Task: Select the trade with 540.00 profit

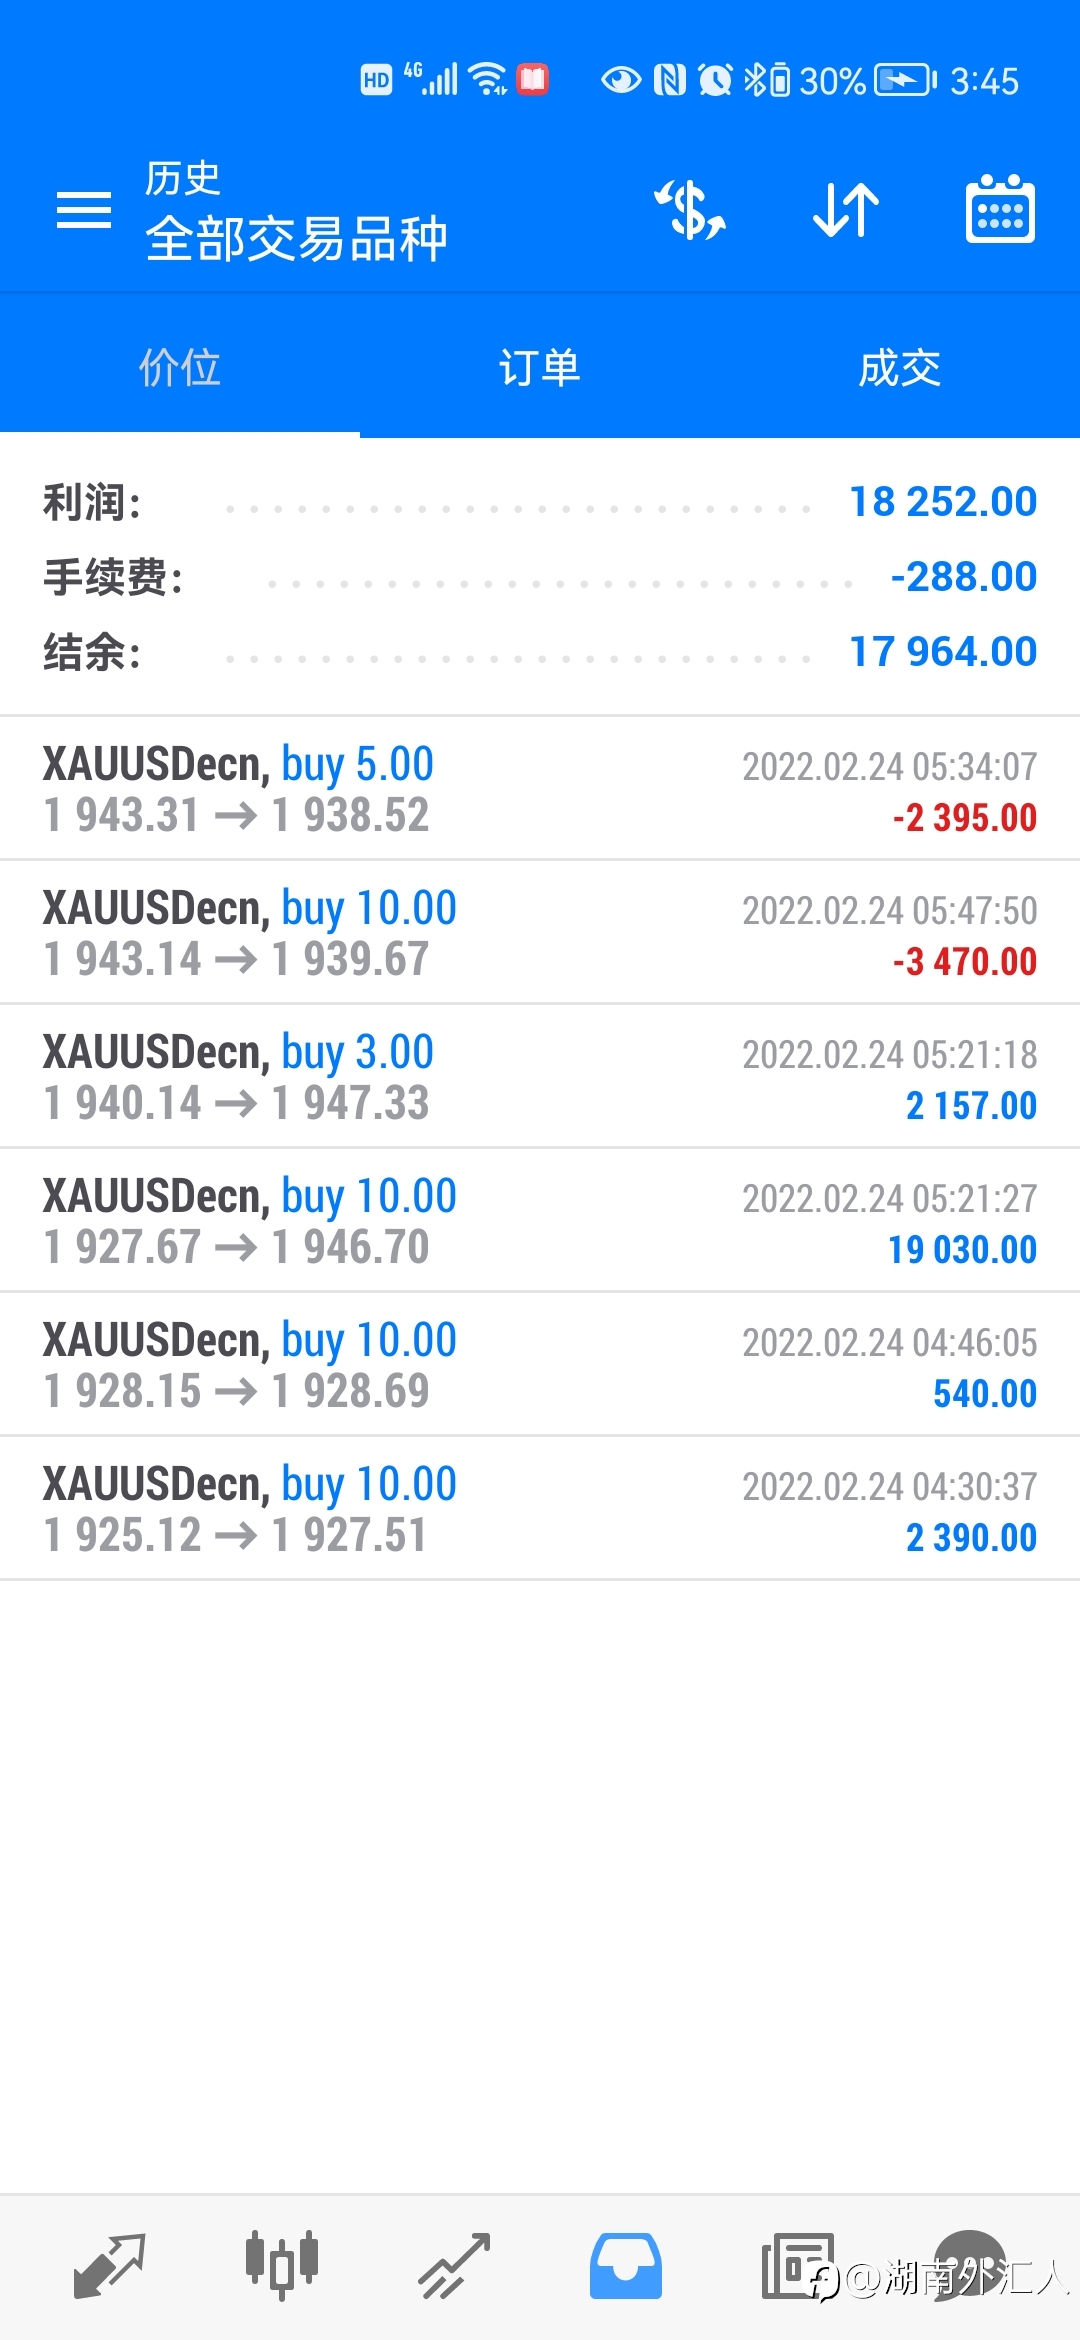Action: coord(540,1365)
